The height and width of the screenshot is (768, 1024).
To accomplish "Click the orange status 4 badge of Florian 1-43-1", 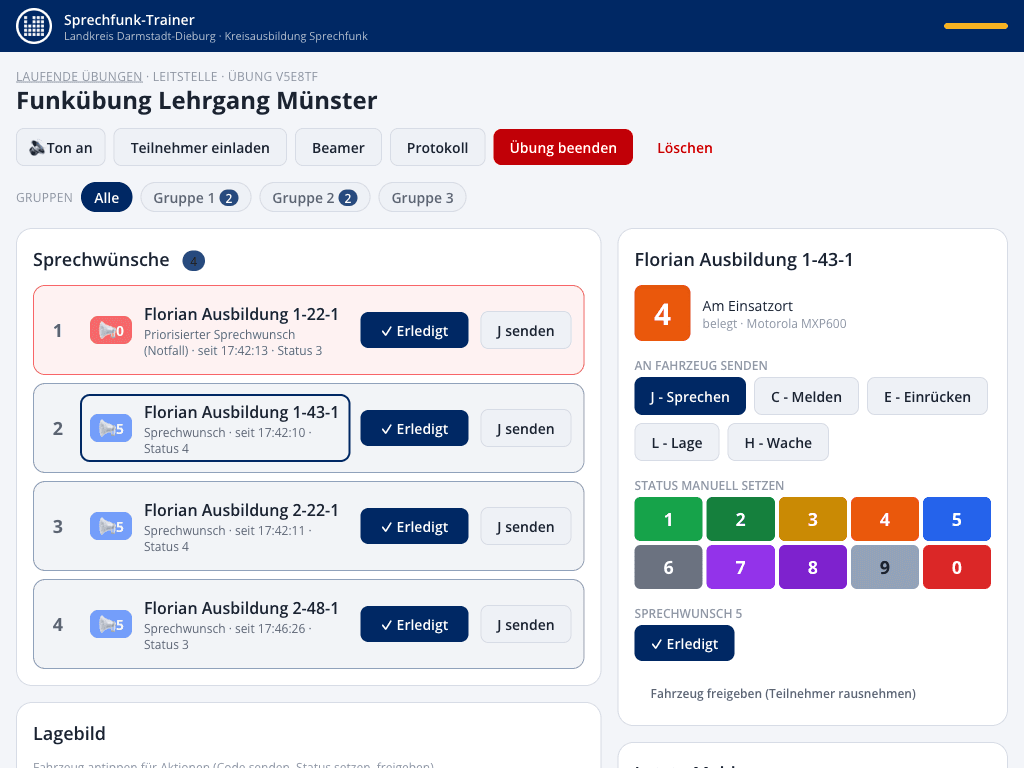I will tap(662, 313).
